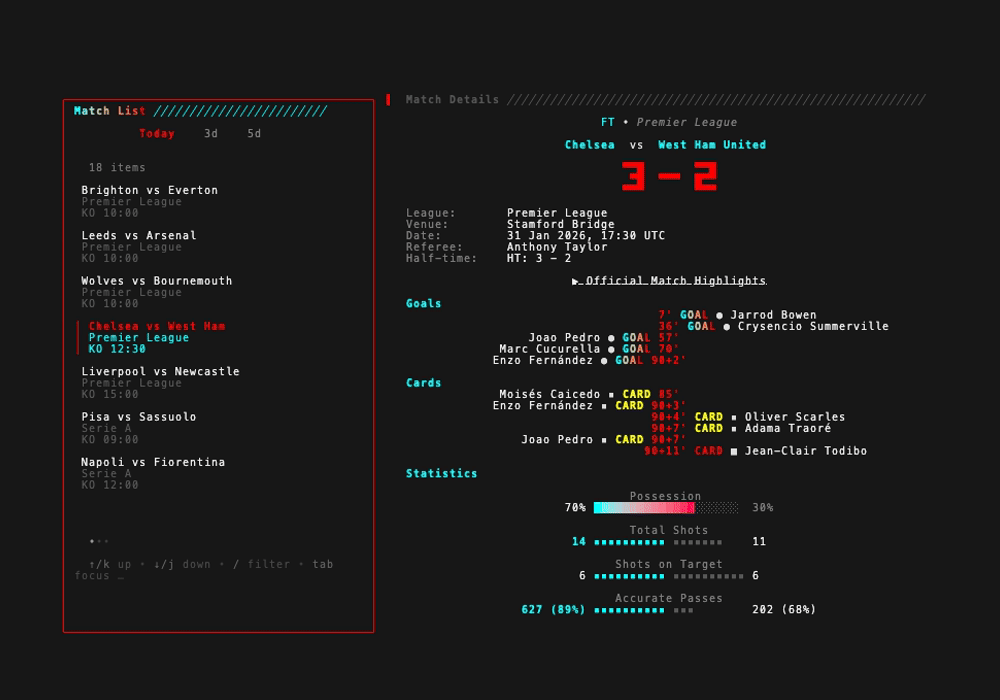Select Napoli vs Fiorentina match
The height and width of the screenshot is (700, 1000).
point(153,473)
